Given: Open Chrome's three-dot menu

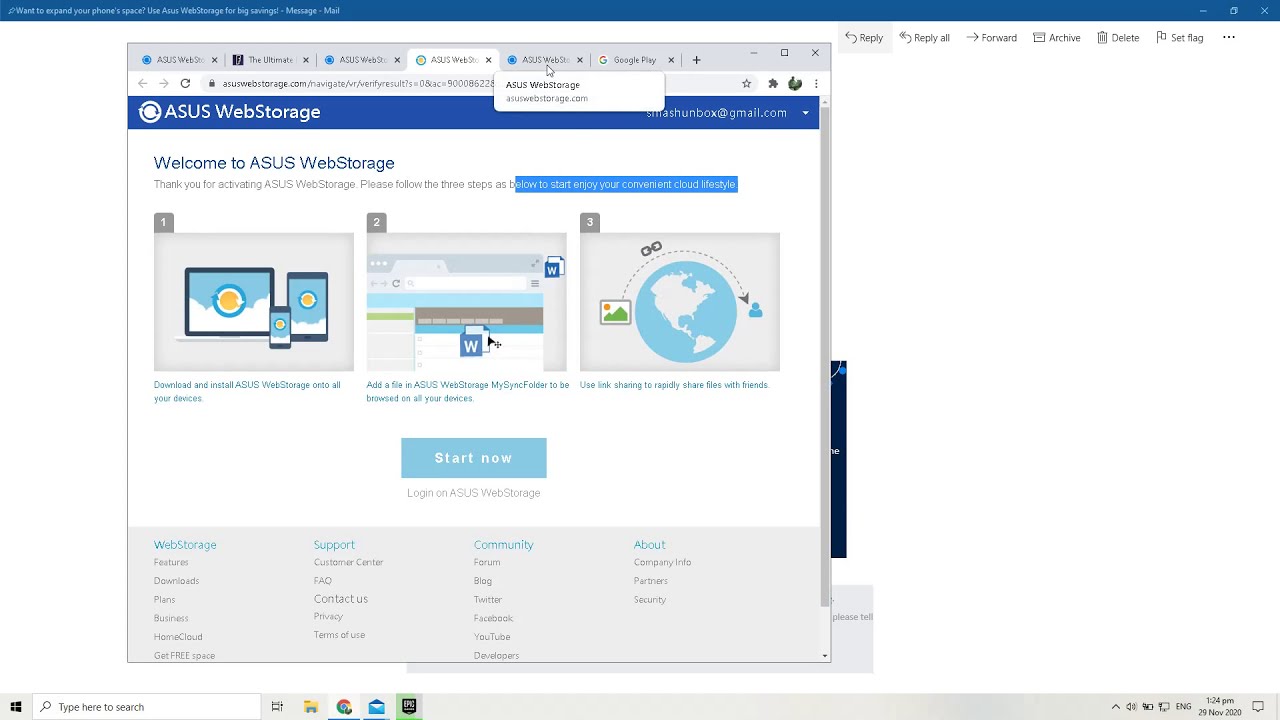Looking at the screenshot, I should tap(816, 84).
